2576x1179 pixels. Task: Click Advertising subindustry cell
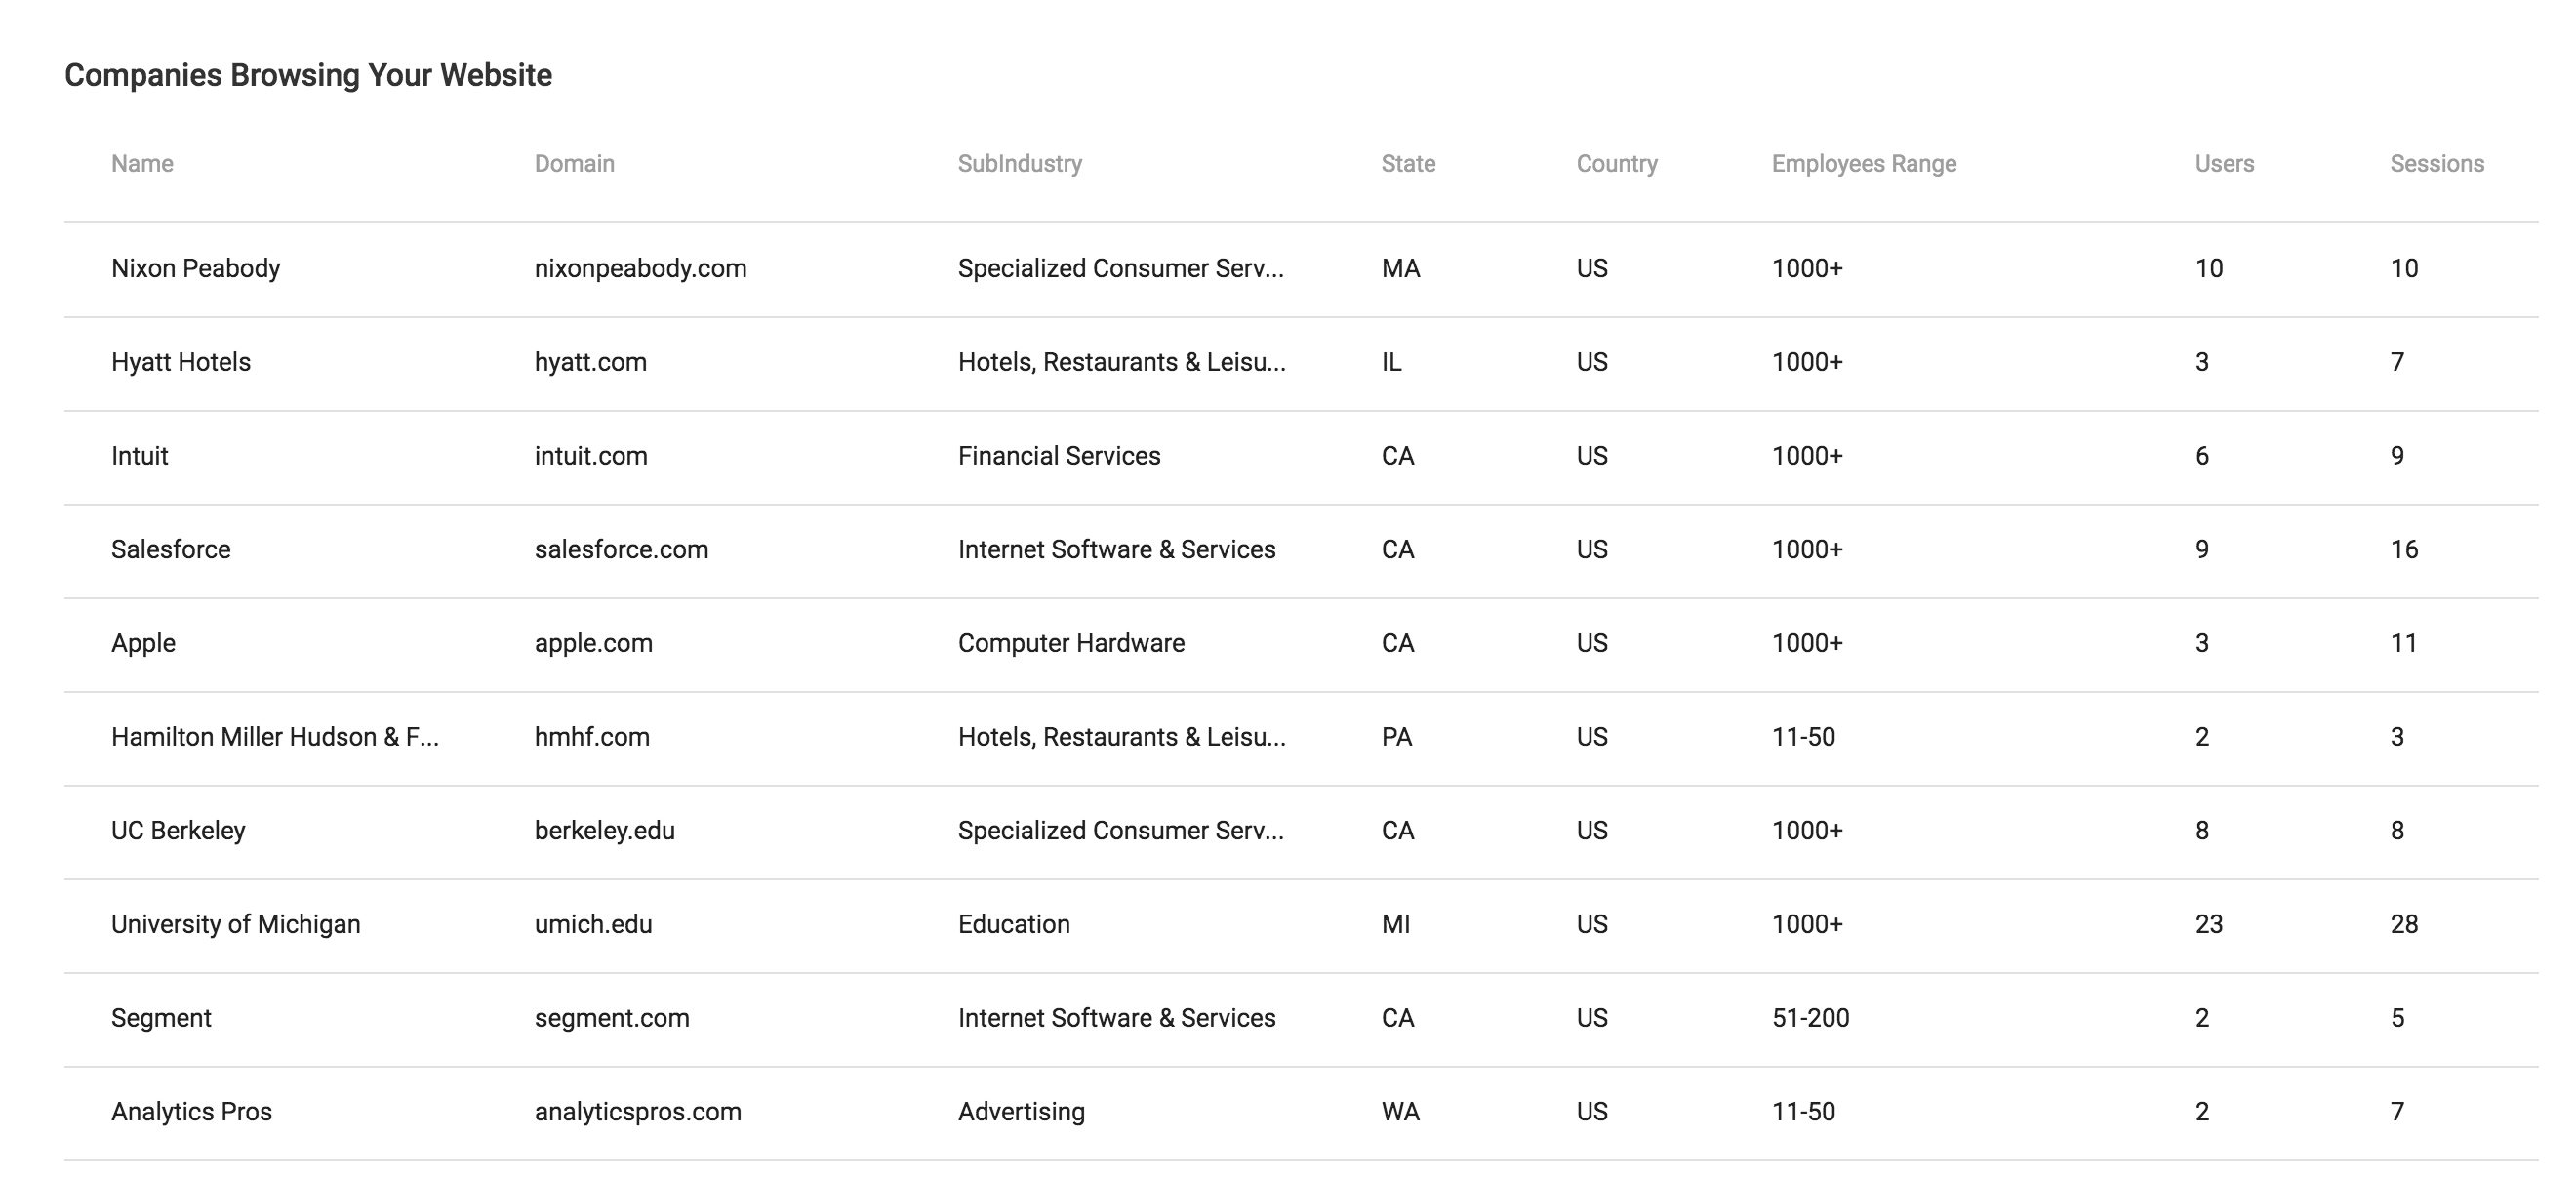click(x=1021, y=1112)
